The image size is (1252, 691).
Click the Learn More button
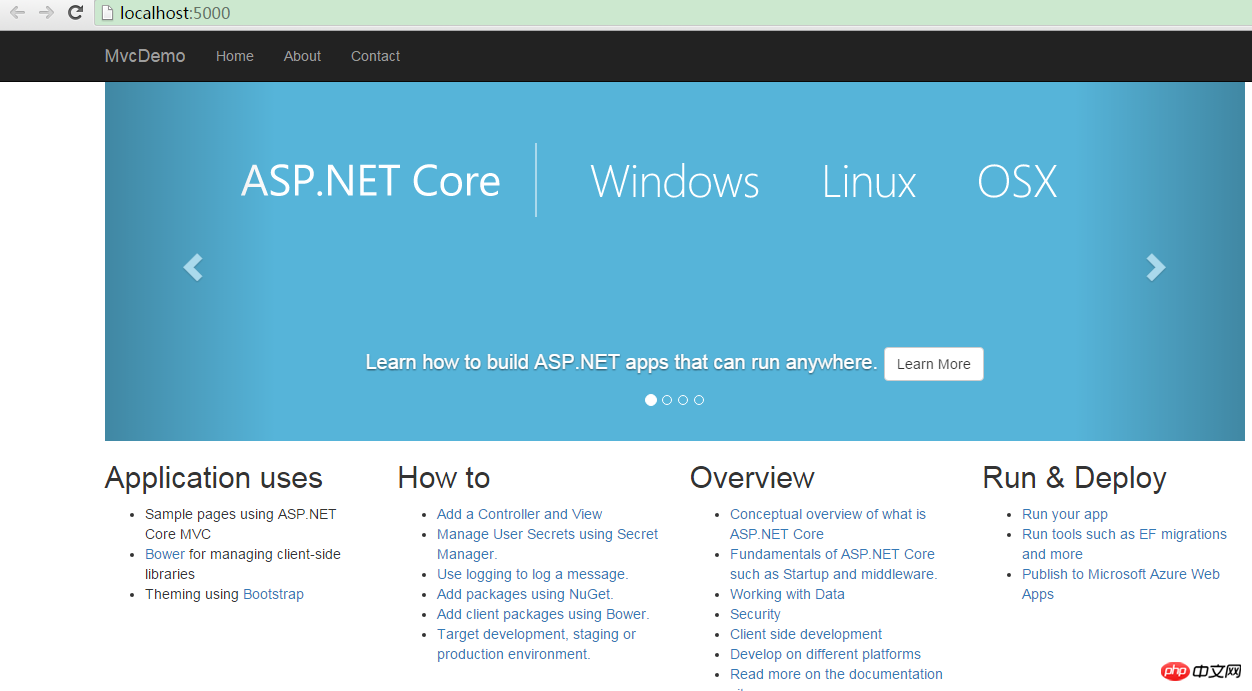click(x=934, y=364)
